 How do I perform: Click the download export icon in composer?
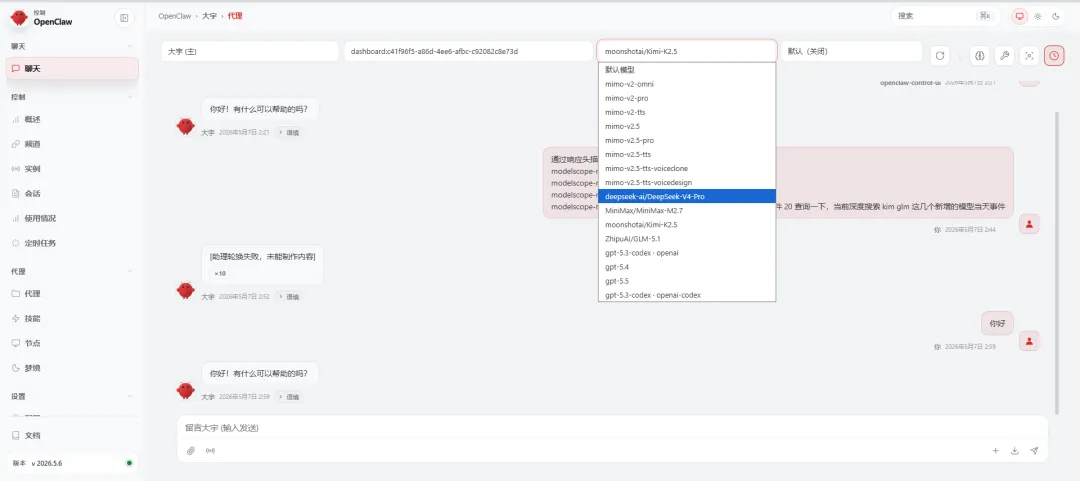point(1015,451)
